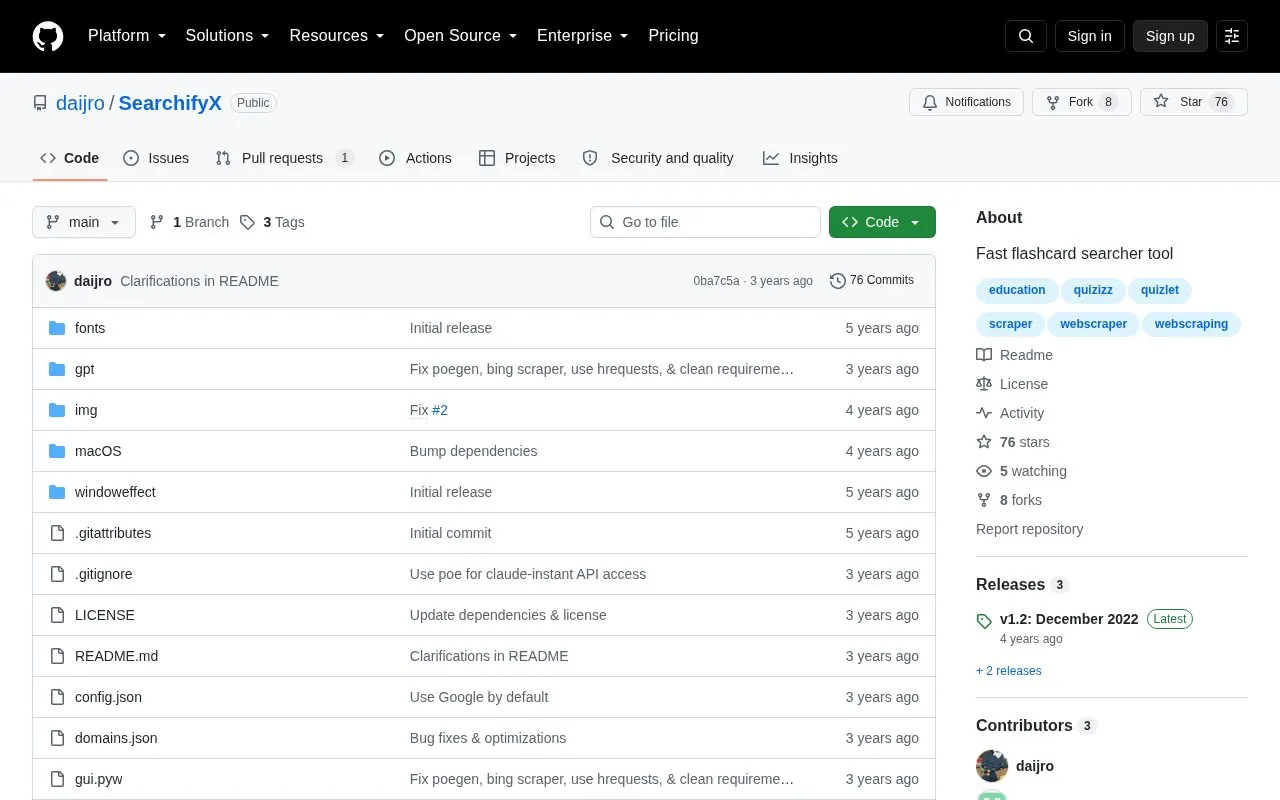The height and width of the screenshot is (800, 1280).
Task: Open the 3 Tags link
Action: pos(272,222)
